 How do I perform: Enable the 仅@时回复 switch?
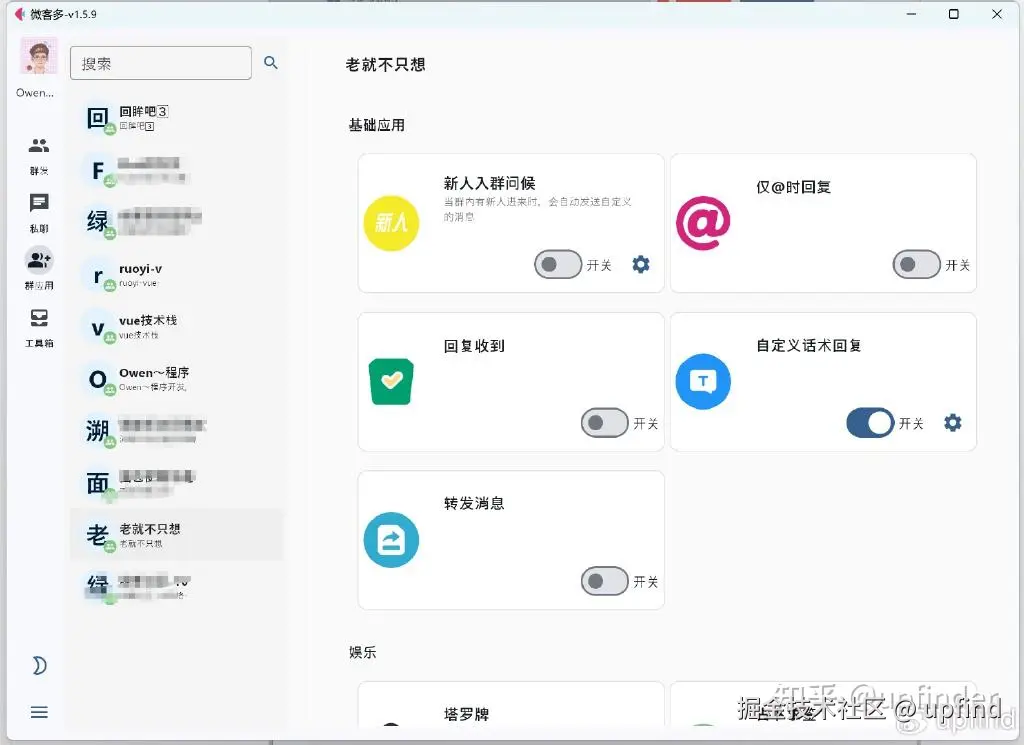pos(916,264)
